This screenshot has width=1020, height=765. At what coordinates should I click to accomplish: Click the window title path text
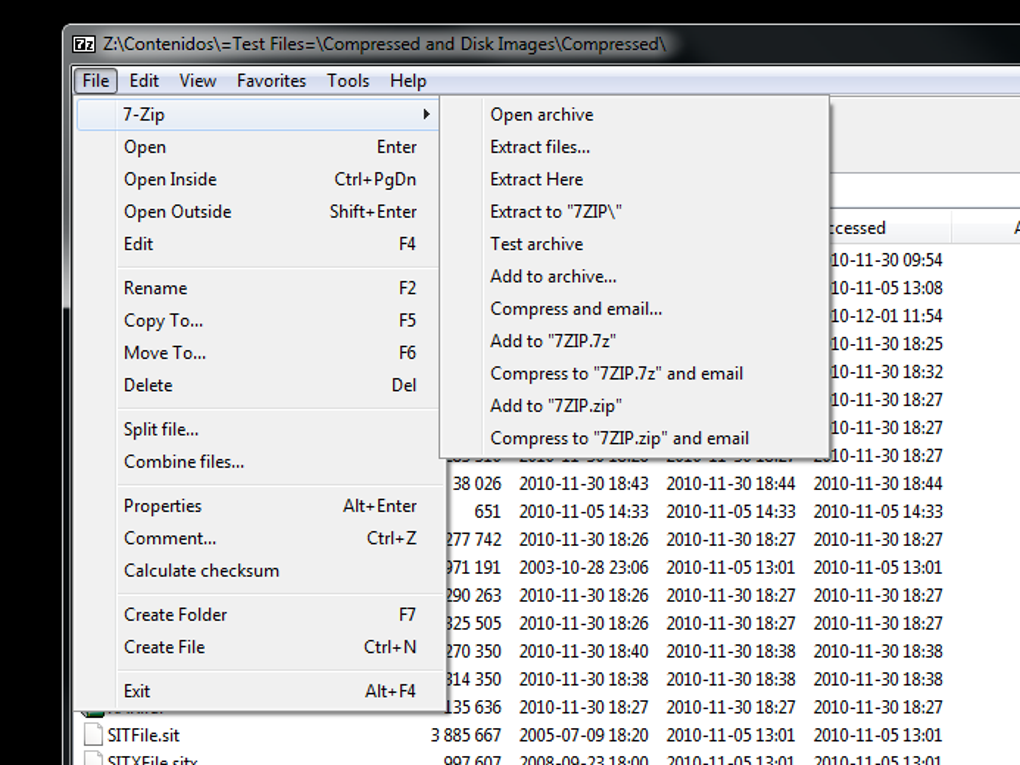coord(384,44)
